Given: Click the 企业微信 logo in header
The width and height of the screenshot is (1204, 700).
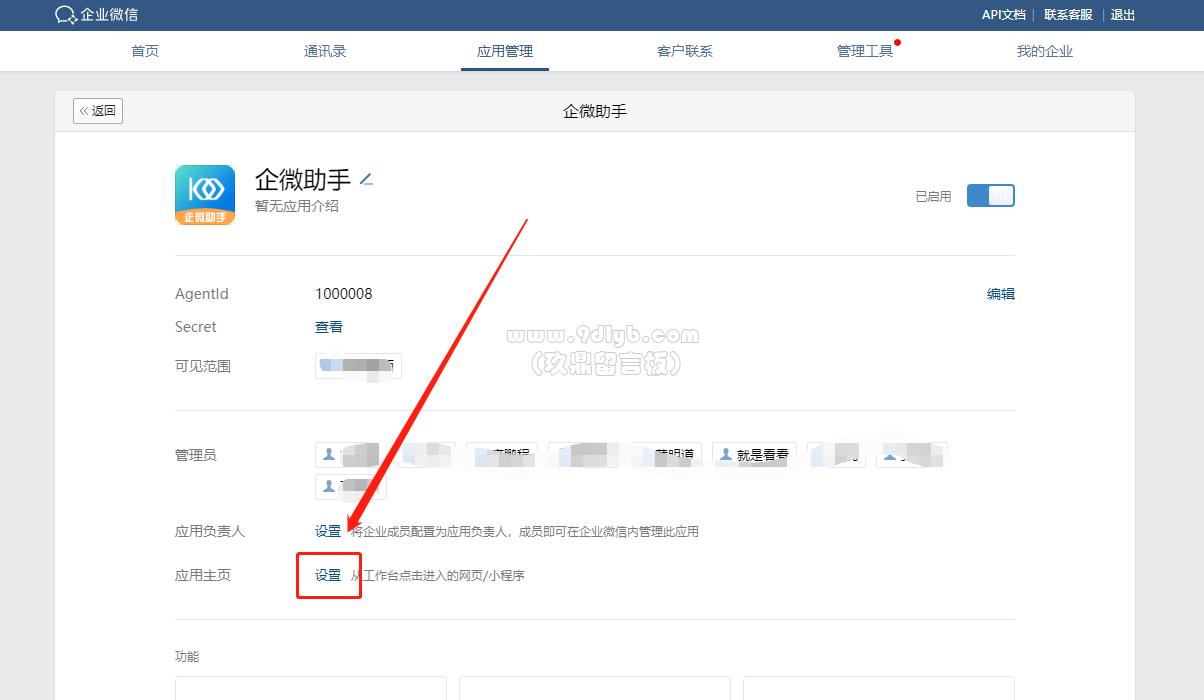Looking at the screenshot, I should [96, 15].
